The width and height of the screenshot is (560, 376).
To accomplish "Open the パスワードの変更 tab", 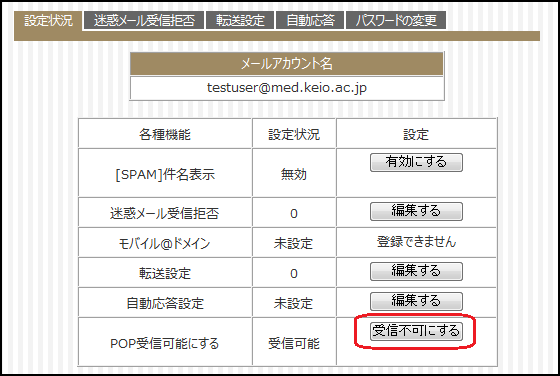I will (396, 20).
